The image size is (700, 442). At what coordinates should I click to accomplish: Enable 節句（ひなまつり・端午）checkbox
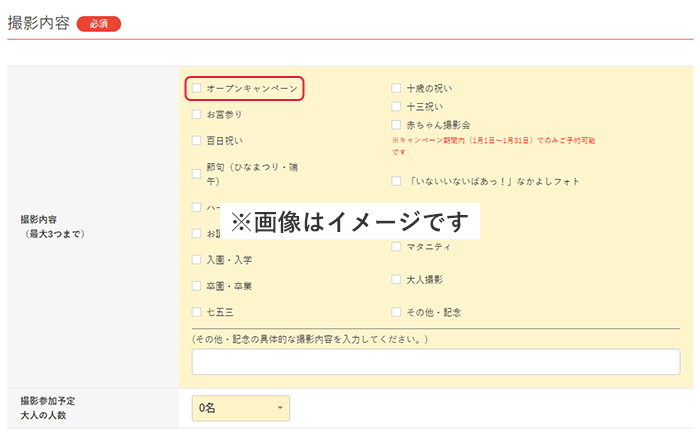click(x=197, y=174)
